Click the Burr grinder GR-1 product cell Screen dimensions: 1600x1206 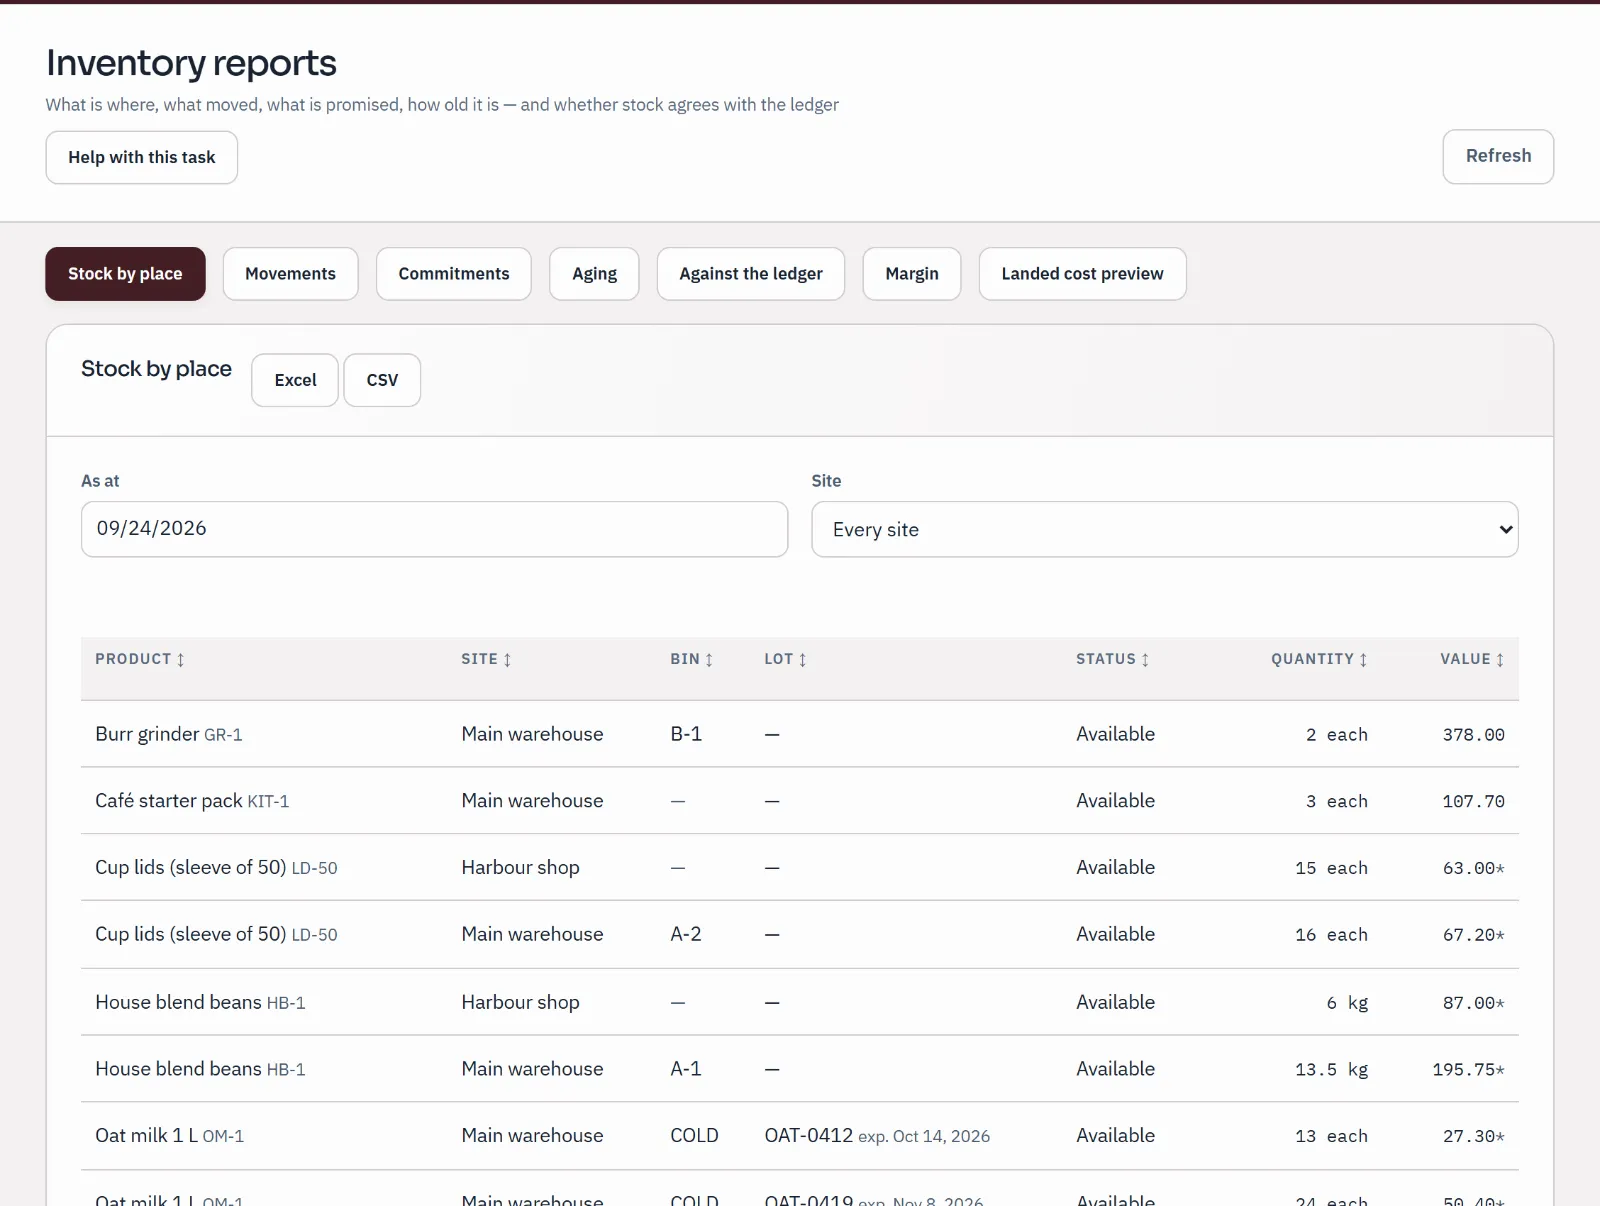tap(169, 734)
